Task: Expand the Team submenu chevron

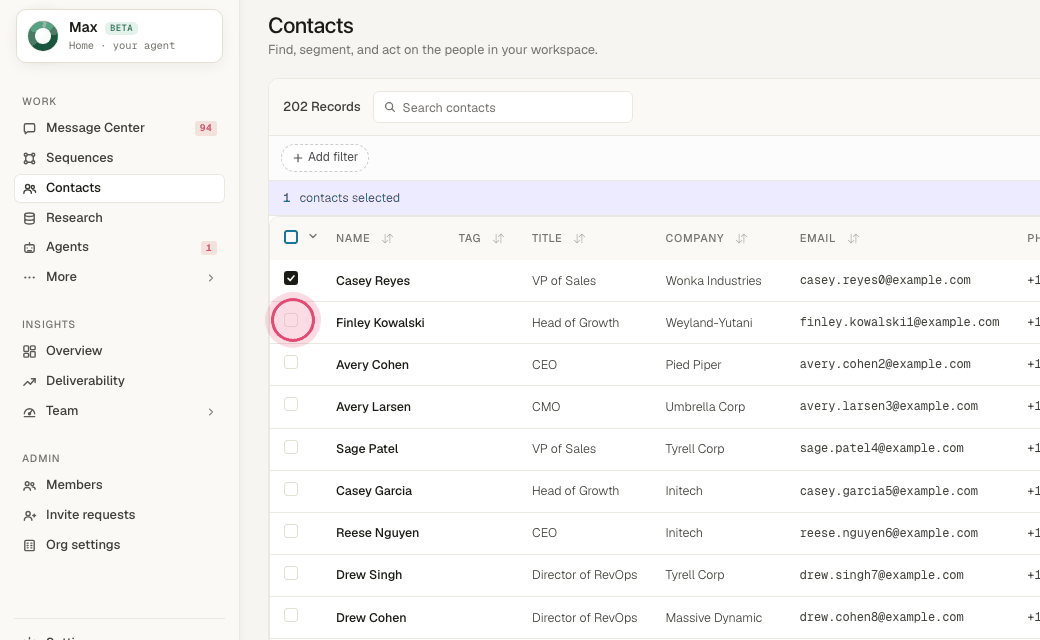Action: (211, 412)
